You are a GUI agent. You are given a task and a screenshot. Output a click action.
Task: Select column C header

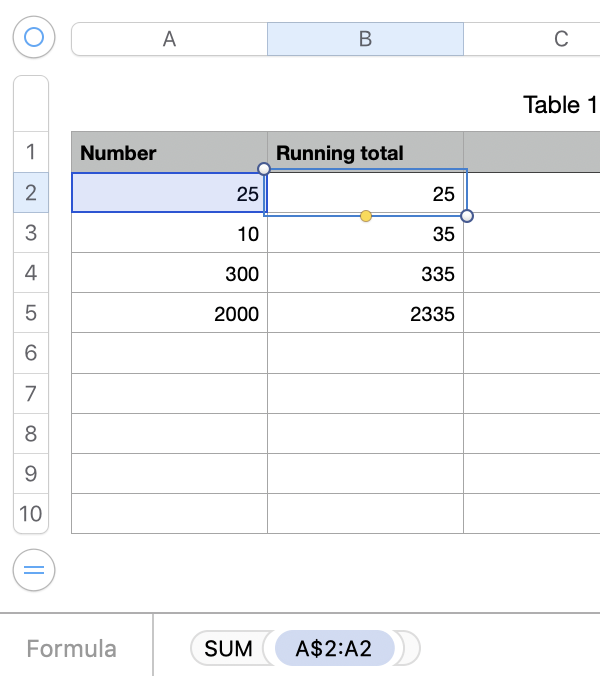pos(560,39)
